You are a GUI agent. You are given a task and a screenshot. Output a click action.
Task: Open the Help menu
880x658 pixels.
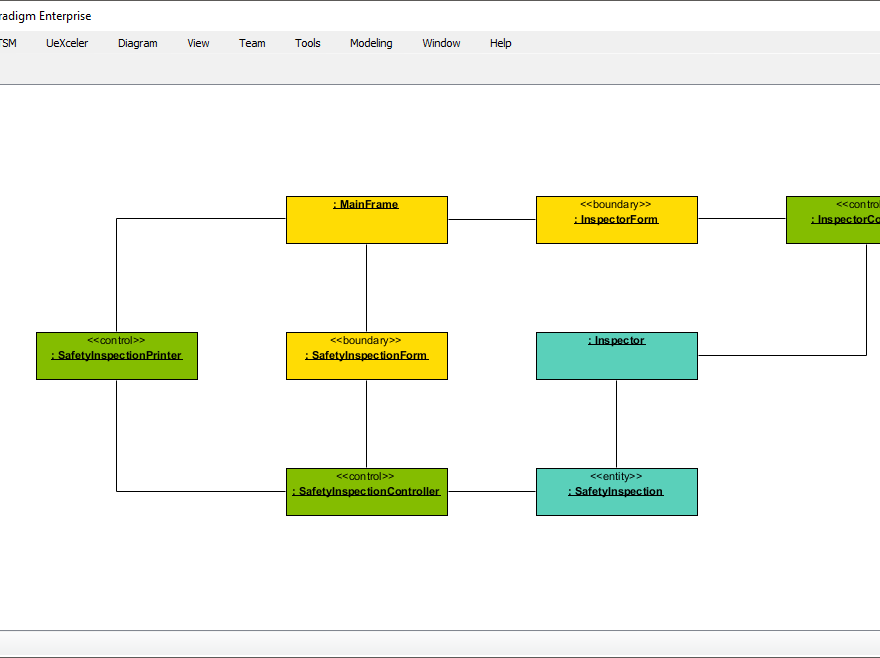click(x=500, y=43)
